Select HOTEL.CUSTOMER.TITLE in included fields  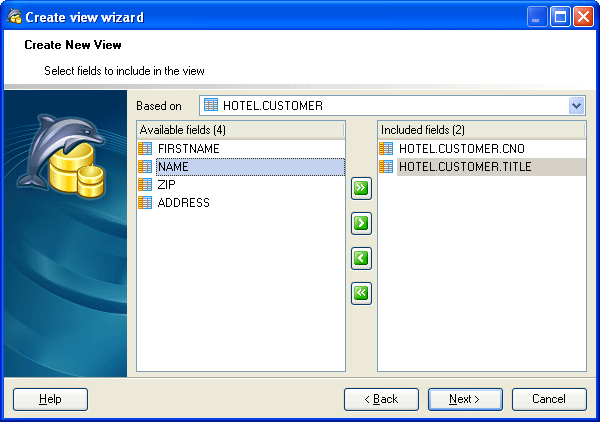click(x=464, y=167)
